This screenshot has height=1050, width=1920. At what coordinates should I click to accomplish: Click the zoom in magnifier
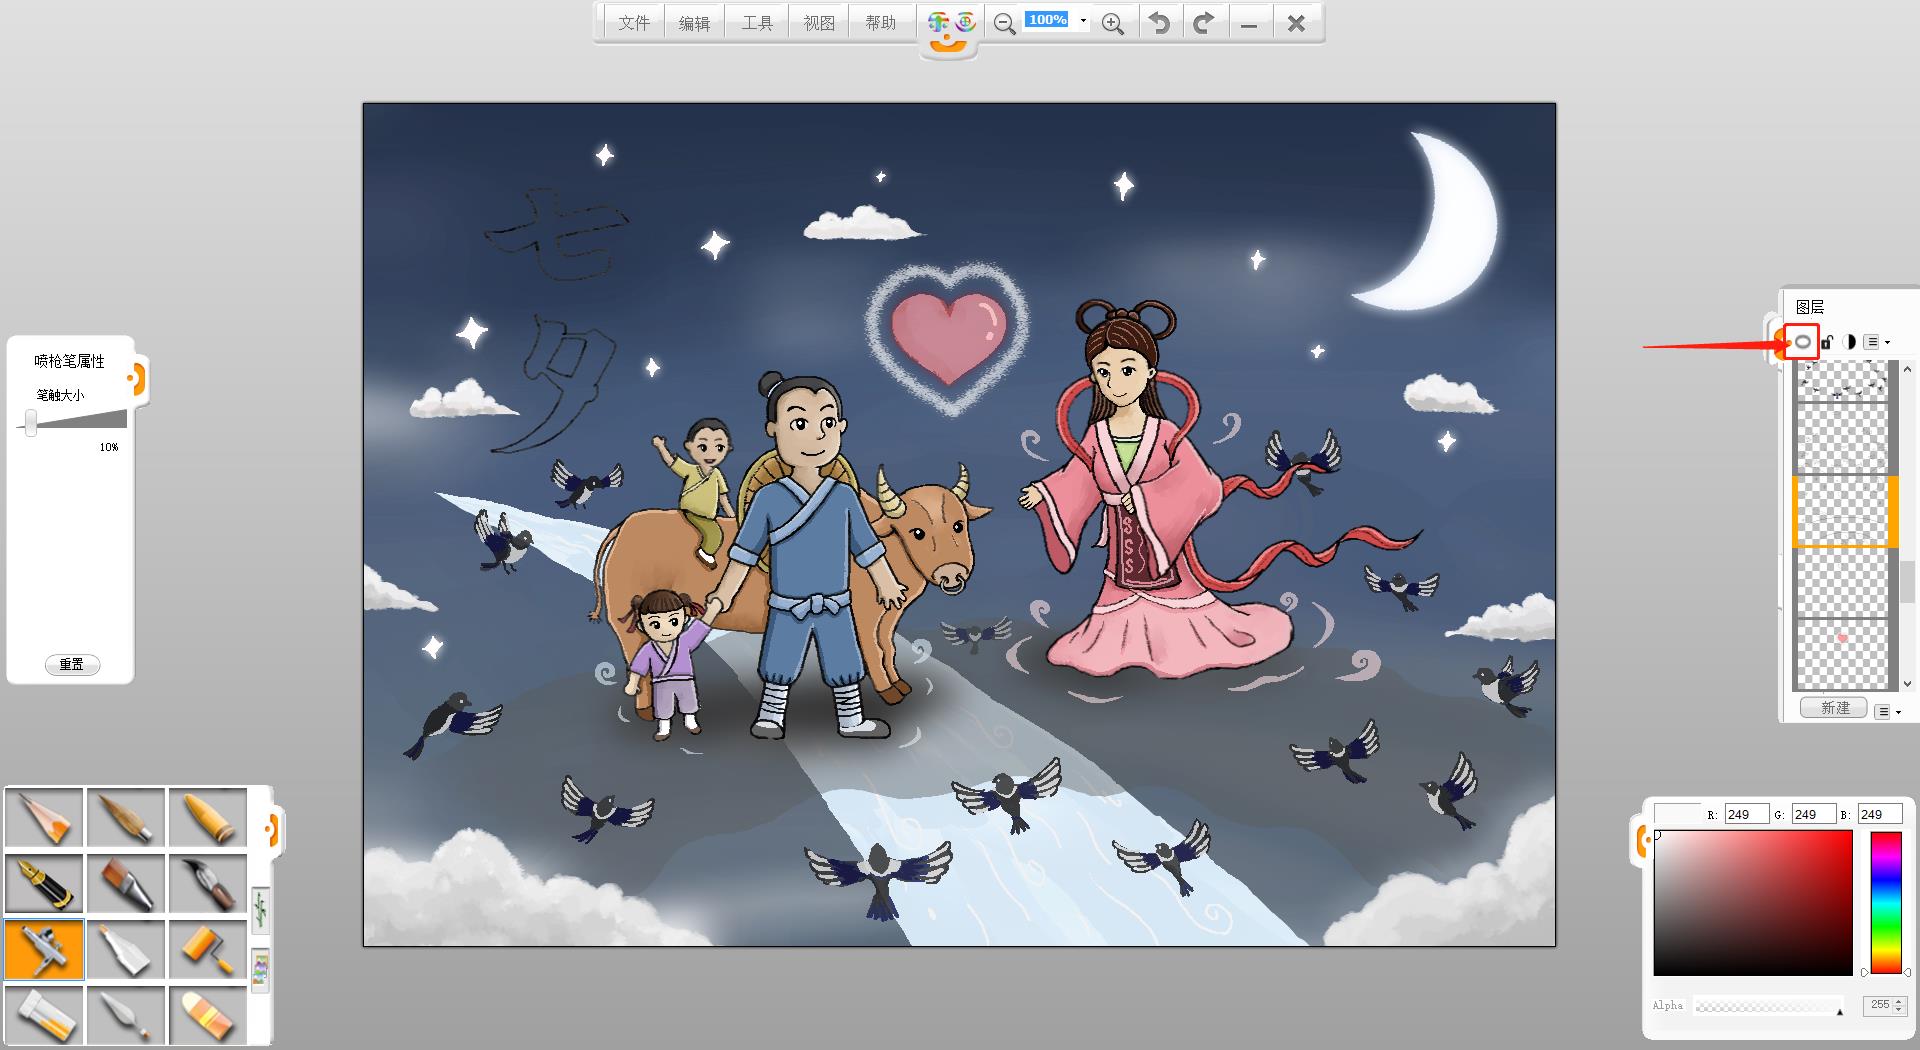(x=1112, y=24)
